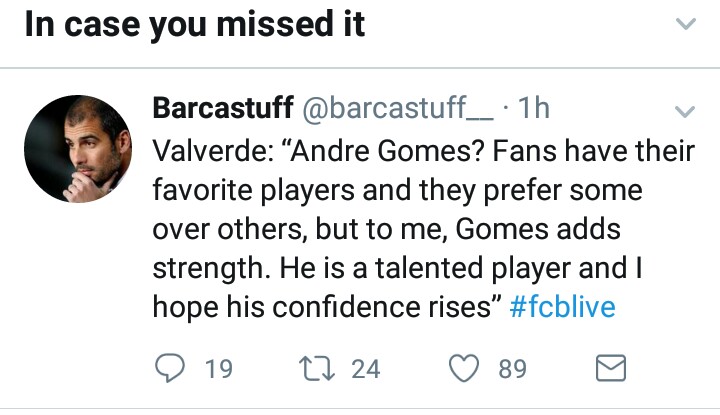Select the "In case you missed it" header
Image resolution: width=720 pixels, height=415 pixels.
pos(194,24)
